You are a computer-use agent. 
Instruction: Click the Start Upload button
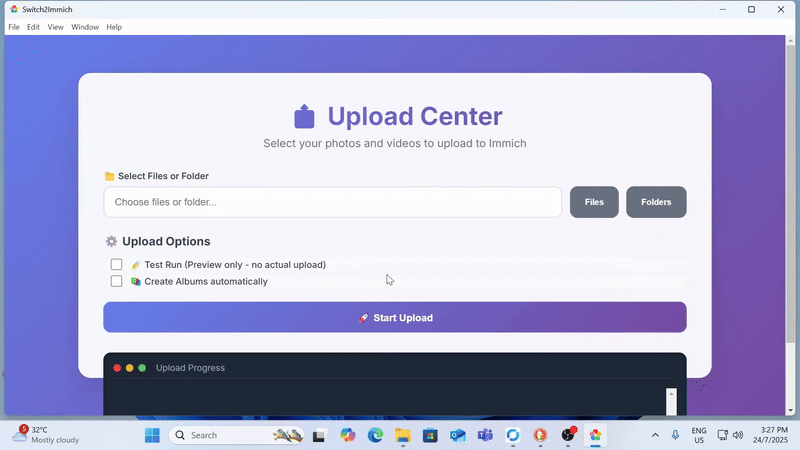pos(395,317)
